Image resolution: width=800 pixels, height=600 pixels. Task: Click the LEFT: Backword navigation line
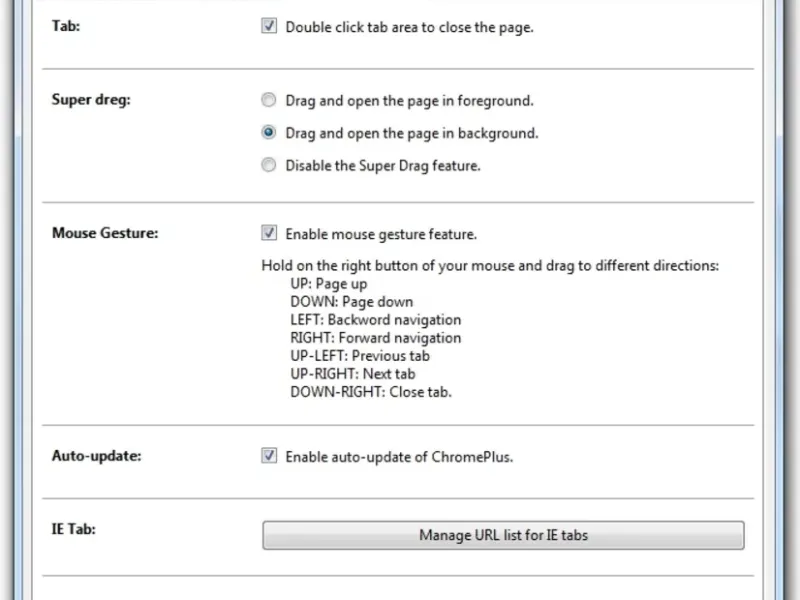pyautogui.click(x=376, y=320)
